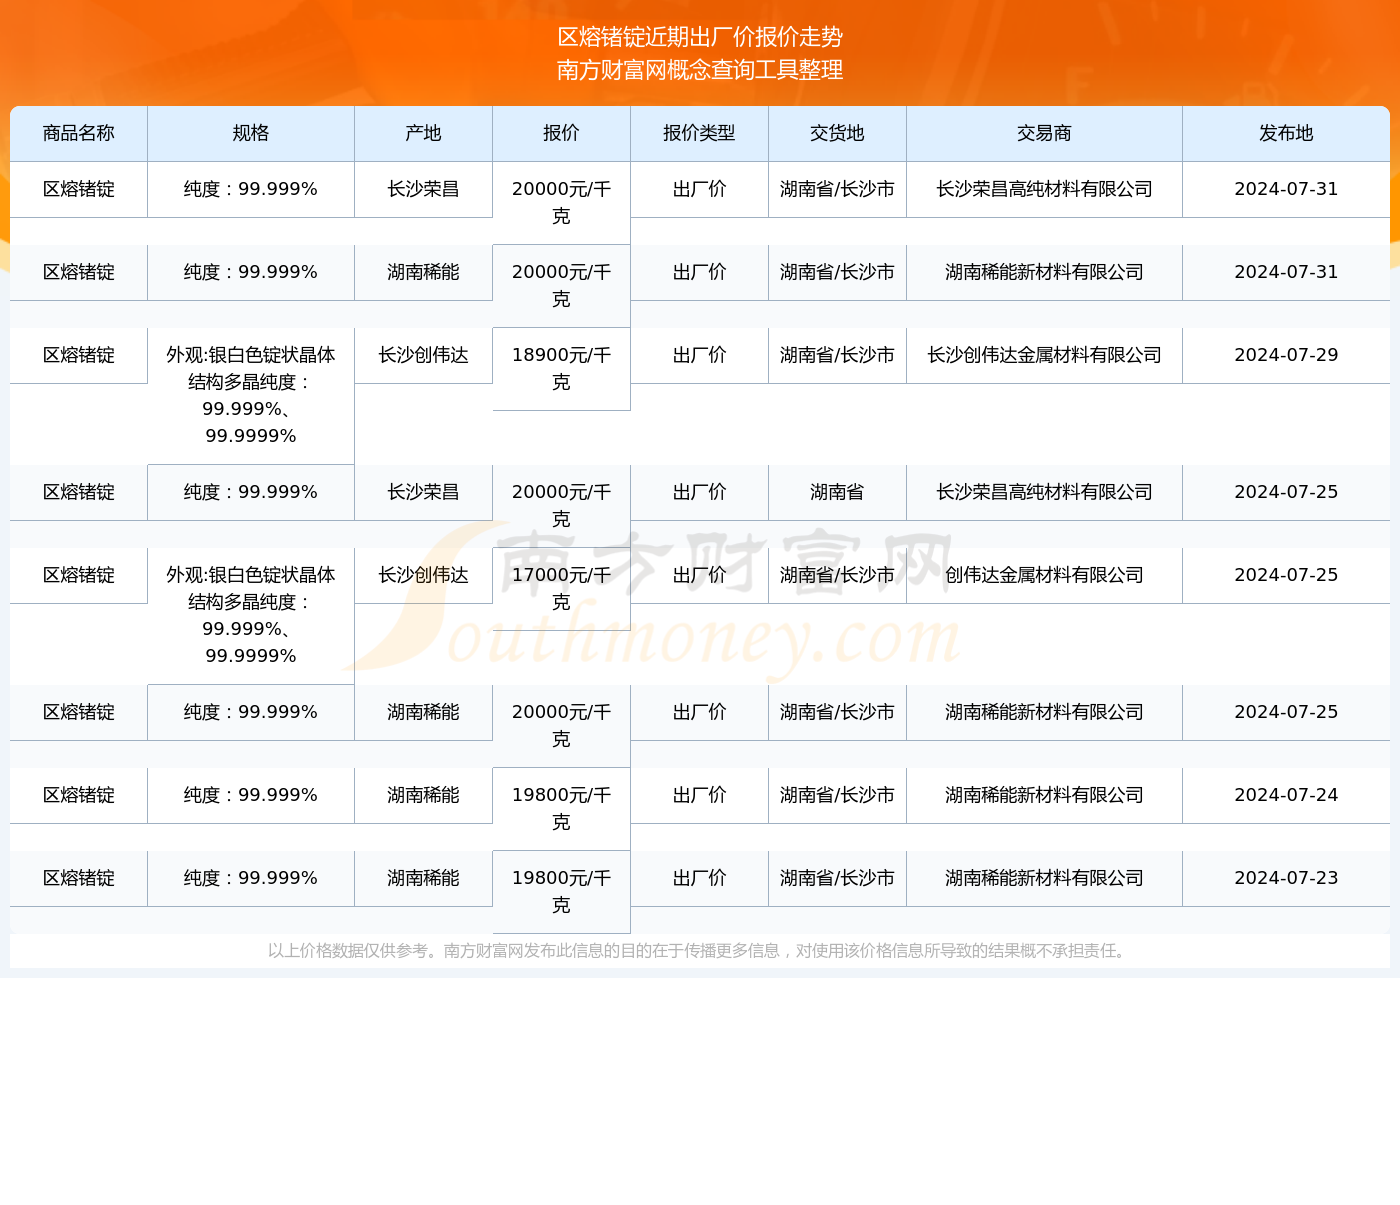Click 湖南稀能 origin in 2024-07-24 row
The image size is (1400, 1205).
(x=424, y=796)
